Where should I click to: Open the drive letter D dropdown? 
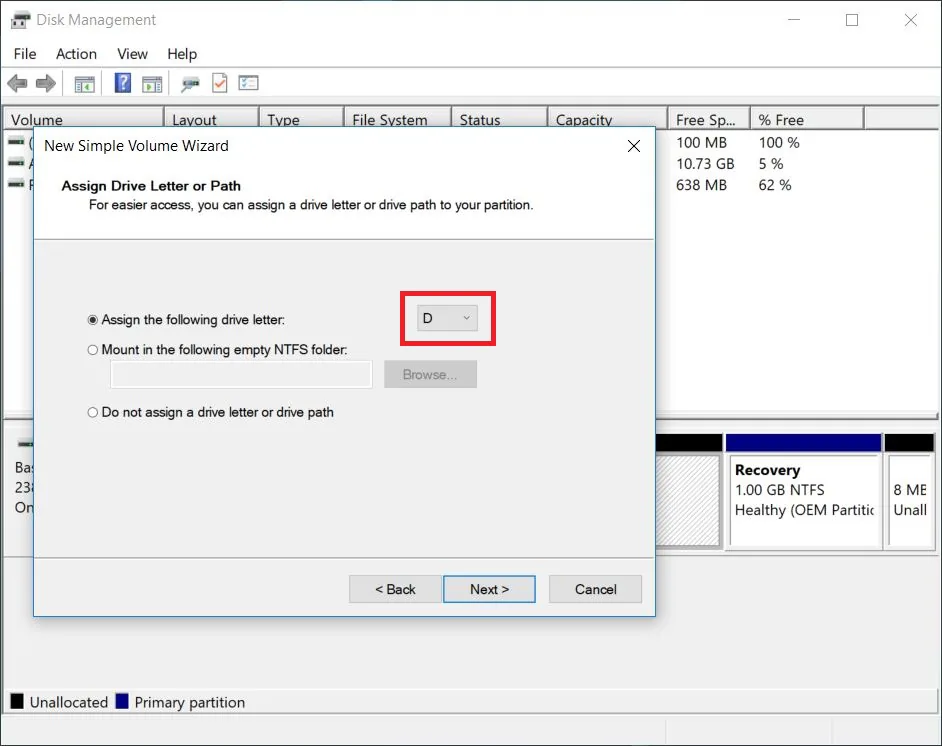pos(448,318)
